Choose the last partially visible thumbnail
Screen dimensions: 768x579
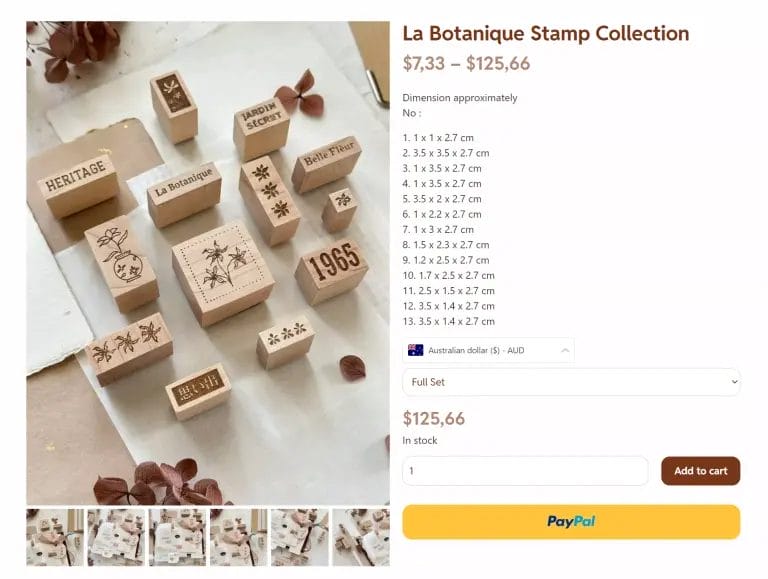(361, 538)
